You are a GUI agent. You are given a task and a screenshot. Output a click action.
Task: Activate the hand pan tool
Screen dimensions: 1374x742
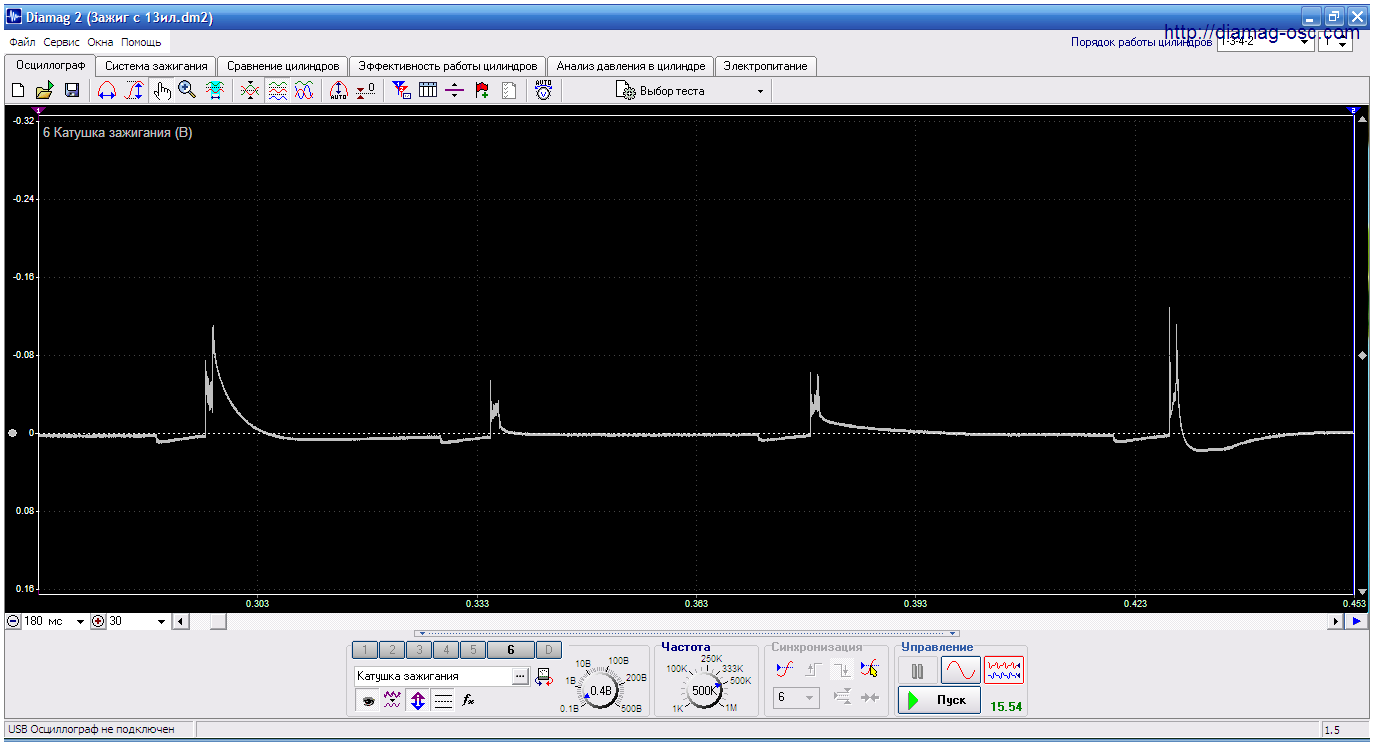[x=161, y=90]
